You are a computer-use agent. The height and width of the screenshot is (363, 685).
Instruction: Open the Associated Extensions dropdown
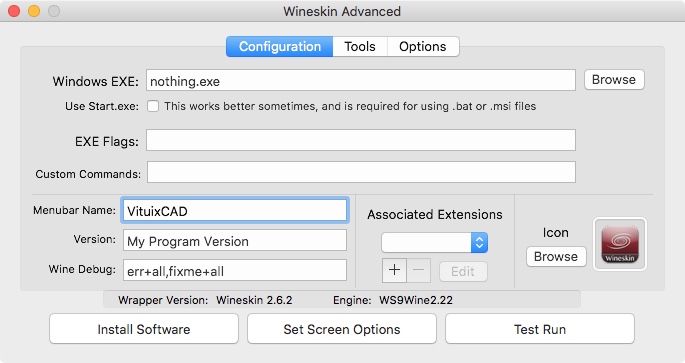click(435, 242)
